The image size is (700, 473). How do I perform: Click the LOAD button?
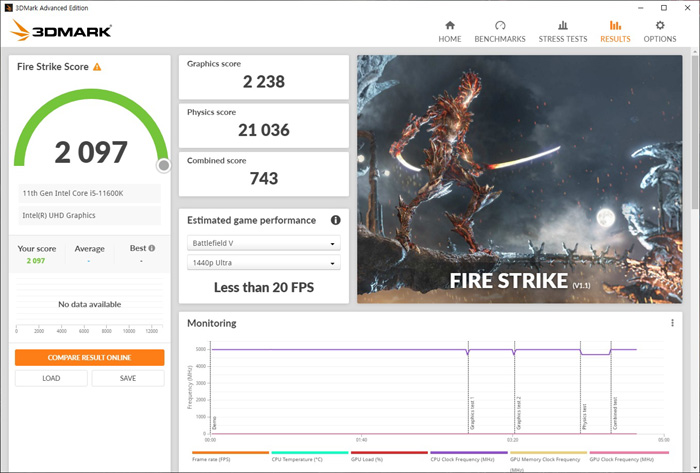(x=51, y=378)
